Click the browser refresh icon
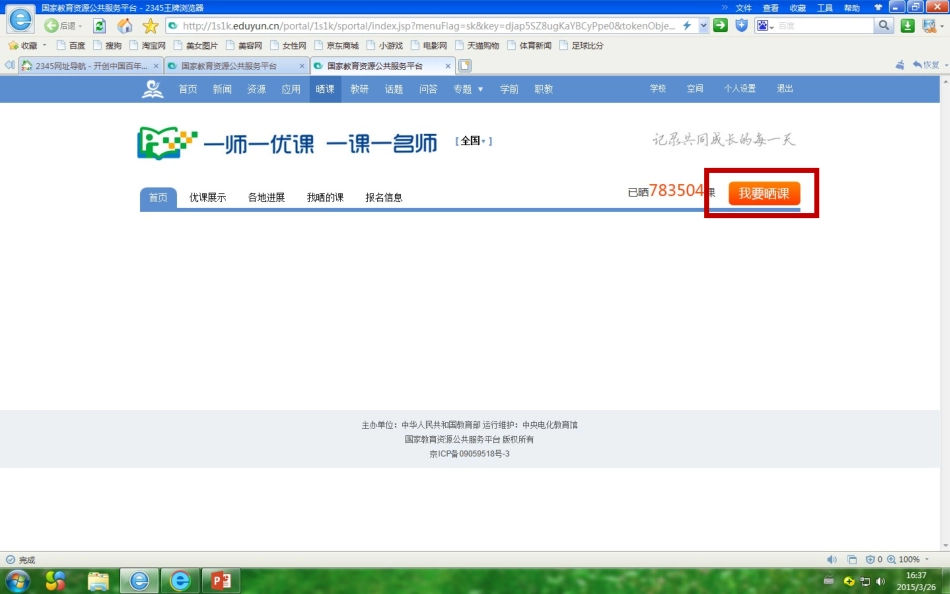 click(100, 26)
